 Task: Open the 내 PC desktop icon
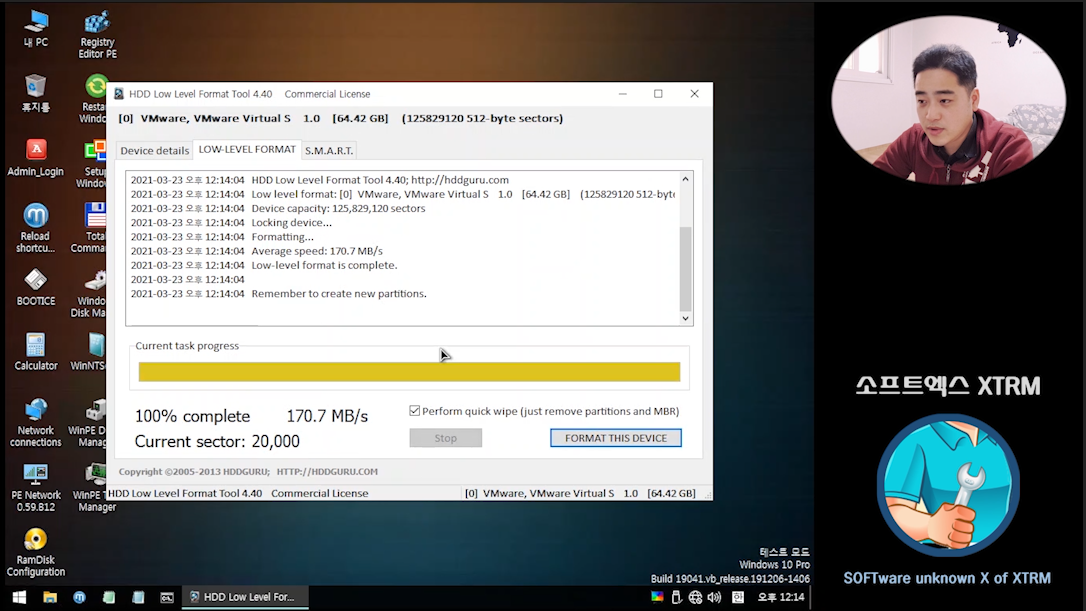(35, 28)
